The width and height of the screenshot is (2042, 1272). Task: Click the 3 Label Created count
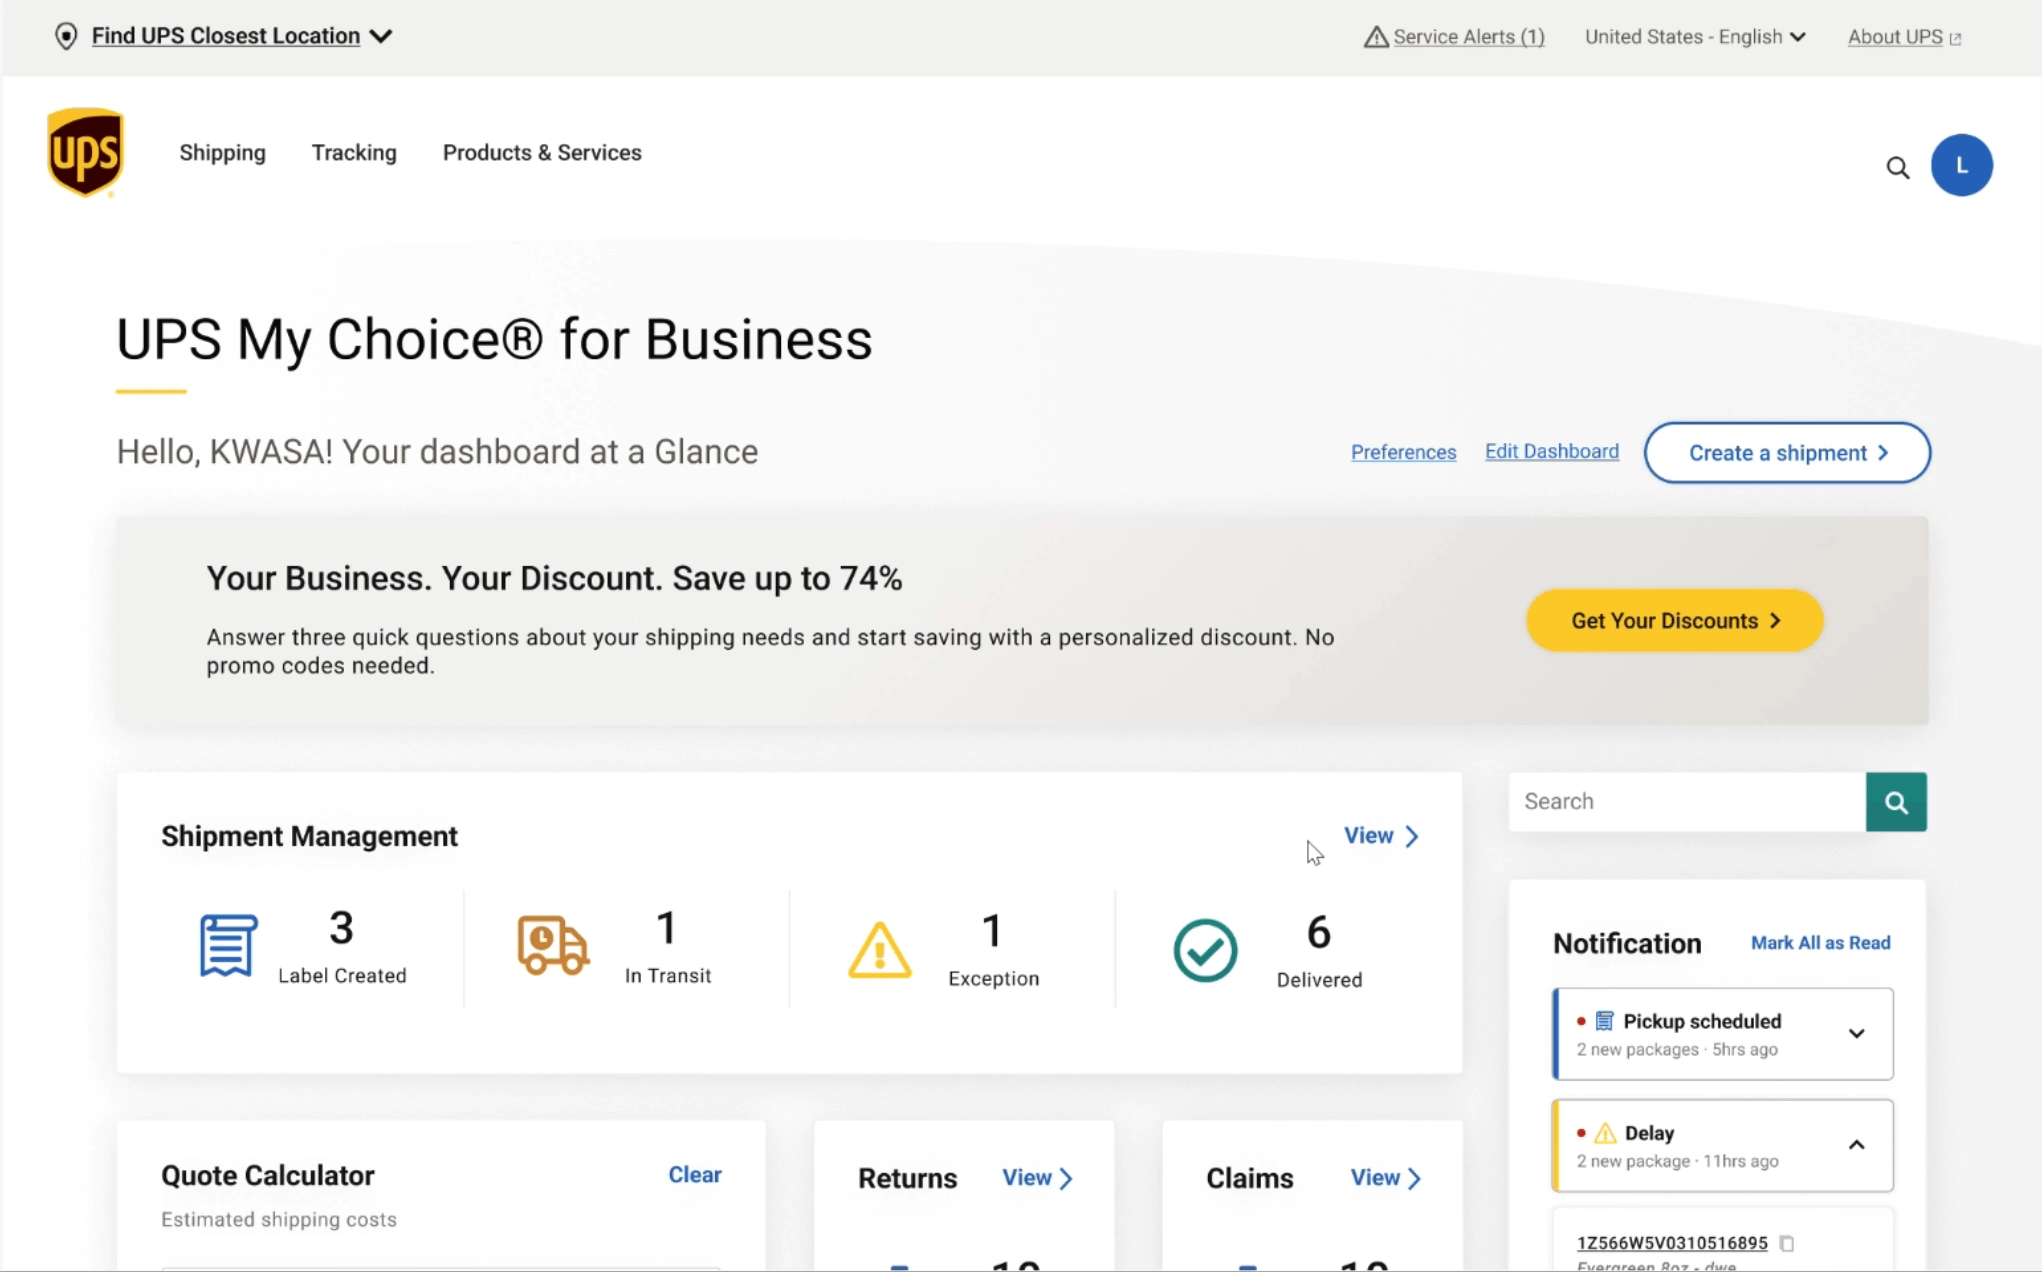(x=341, y=928)
